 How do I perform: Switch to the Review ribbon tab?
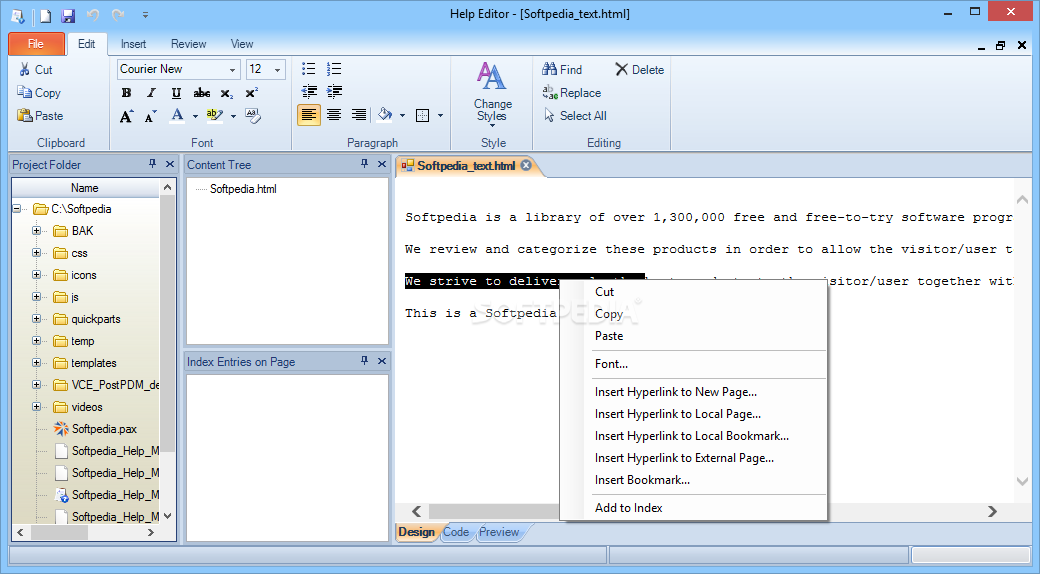pos(188,44)
